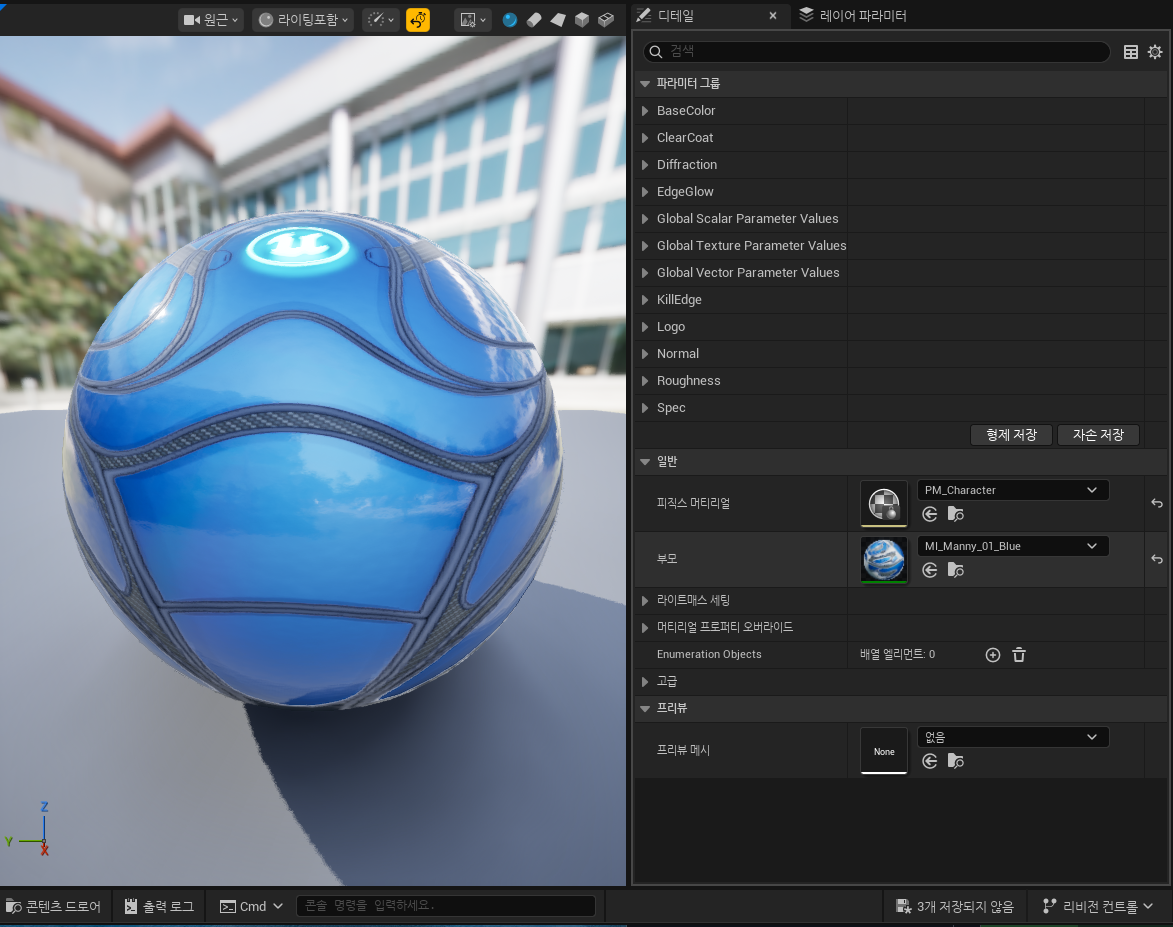
Task: Empty the Enumeration Objects array with trash icon
Action: pyautogui.click(x=1019, y=655)
